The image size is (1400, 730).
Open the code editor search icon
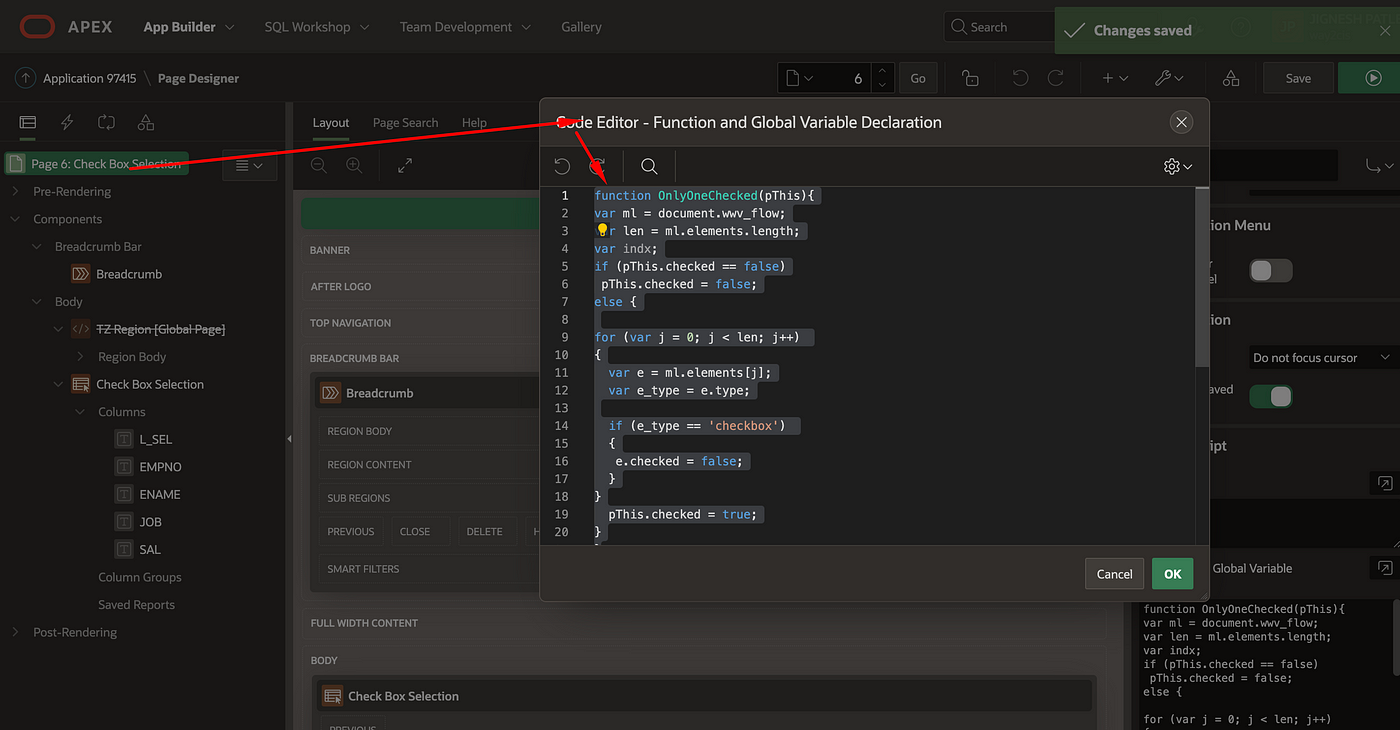[649, 166]
